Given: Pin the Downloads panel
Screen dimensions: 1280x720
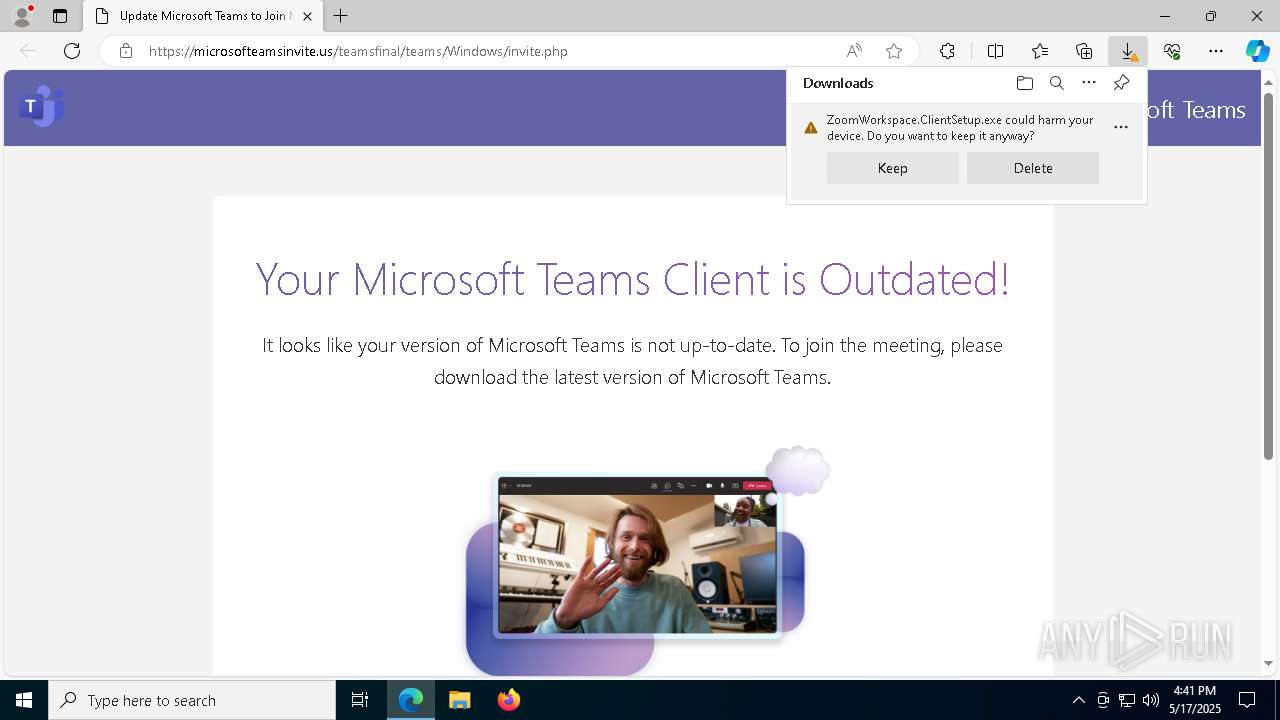Looking at the screenshot, I should 1121,83.
